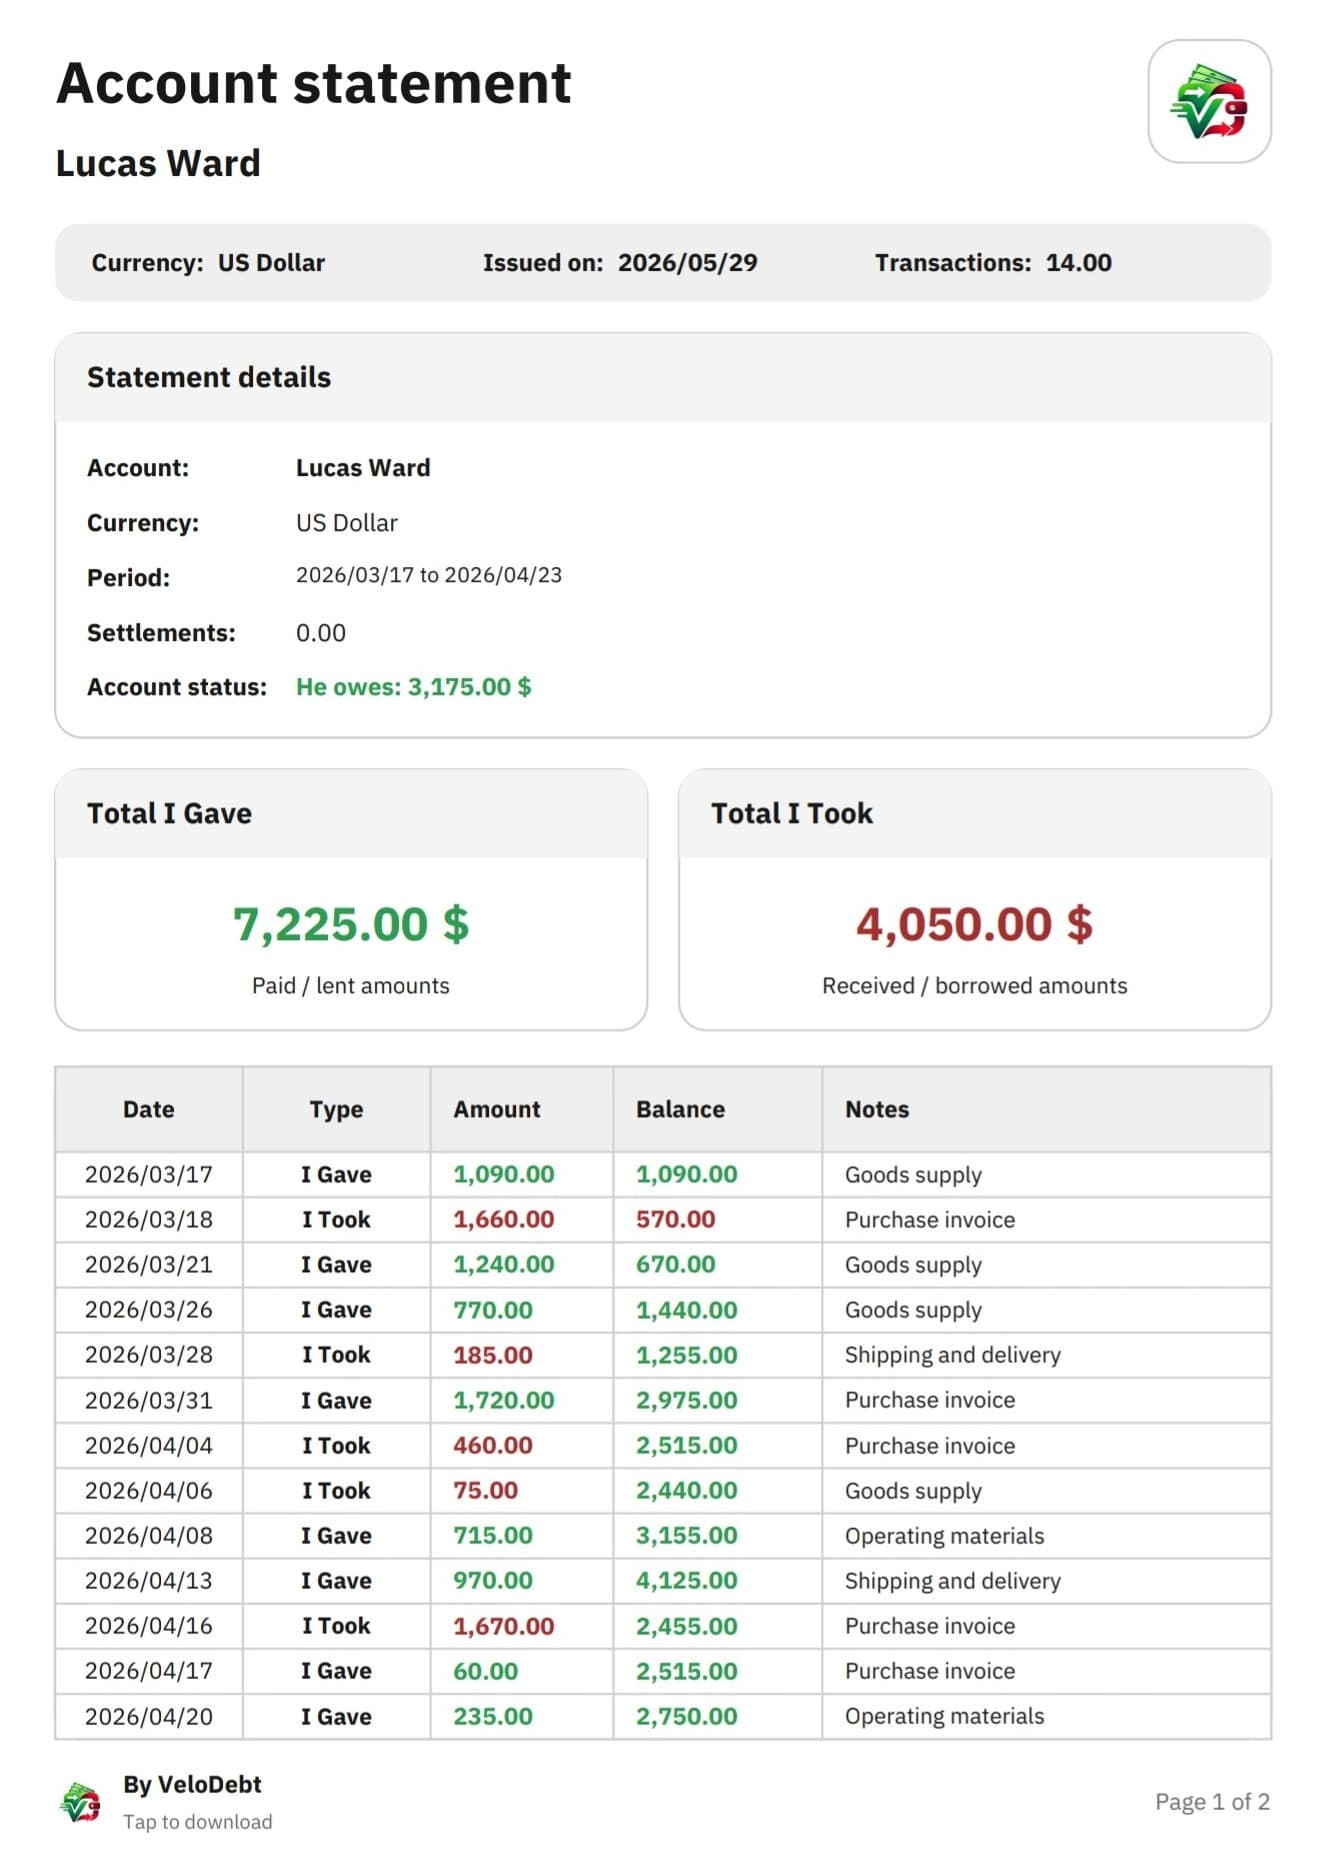This screenshot has width=1317, height=1872.
Task: Click the 'Page 1 of 2' indicator
Action: tap(1212, 1802)
